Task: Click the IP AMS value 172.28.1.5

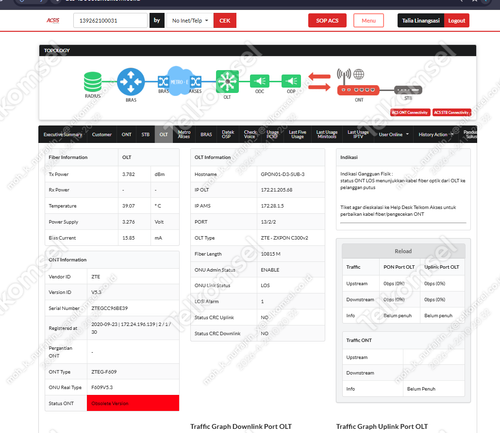Action: 272,206
